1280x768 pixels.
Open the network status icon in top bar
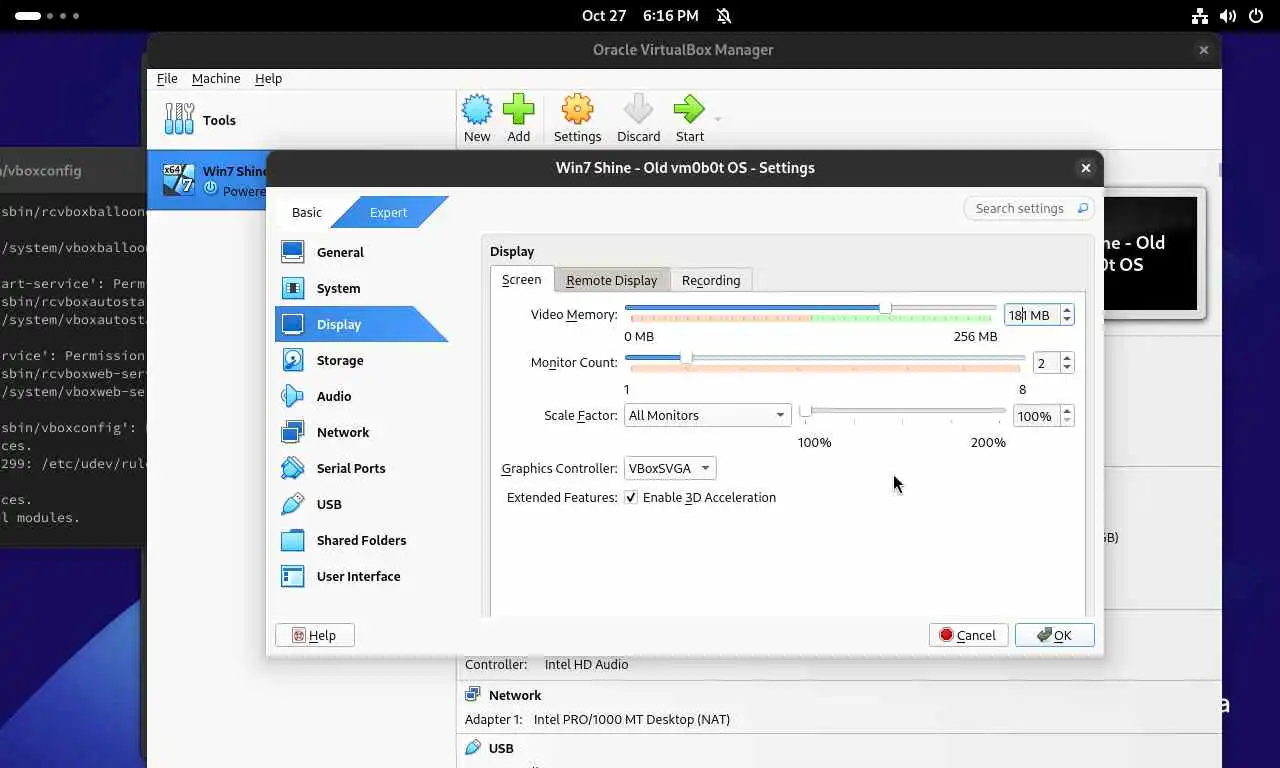[1200, 16]
